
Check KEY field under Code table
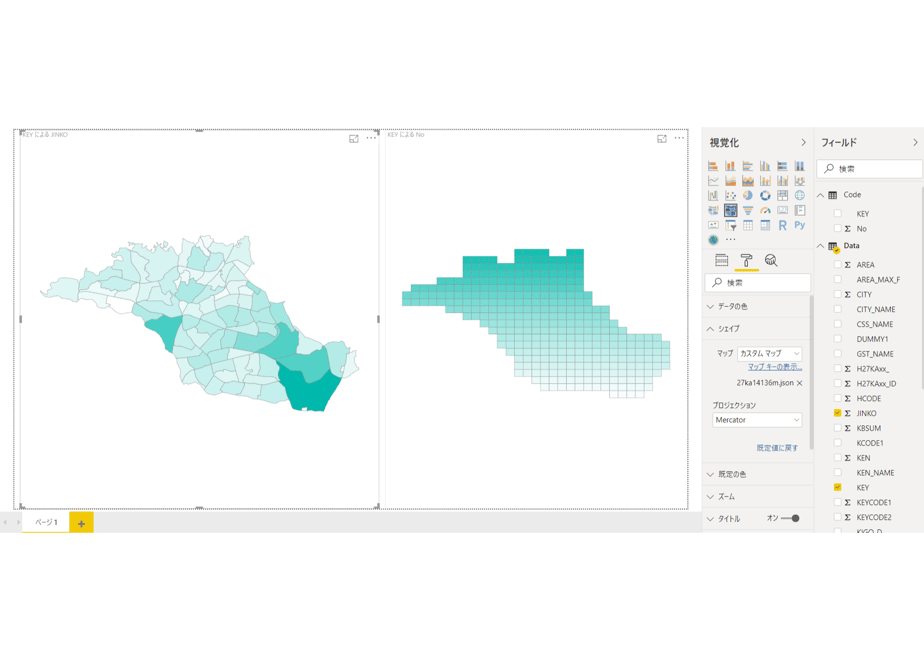tap(837, 213)
